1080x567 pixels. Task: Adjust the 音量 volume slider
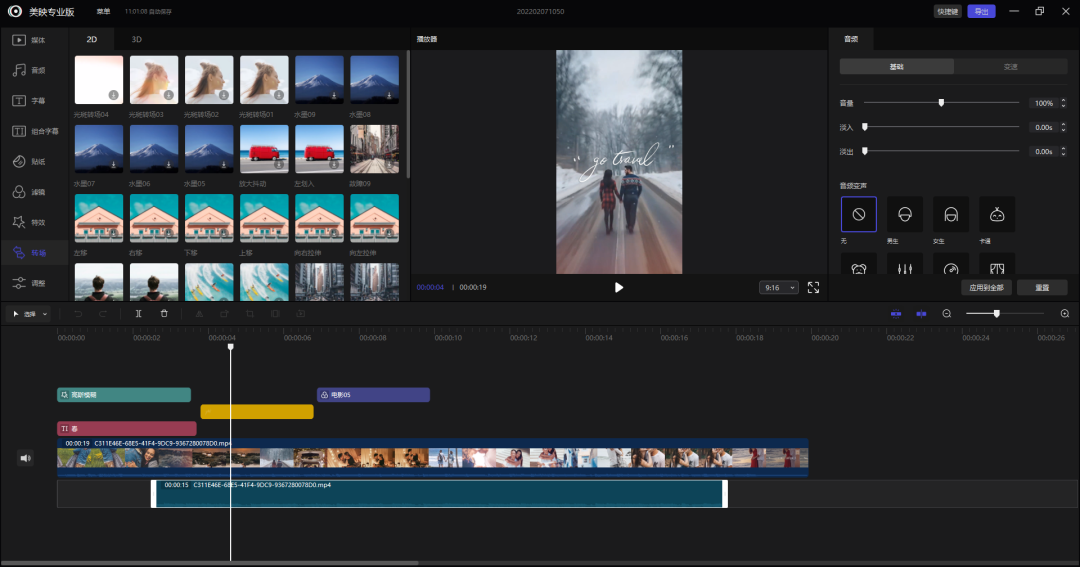[x=941, y=103]
